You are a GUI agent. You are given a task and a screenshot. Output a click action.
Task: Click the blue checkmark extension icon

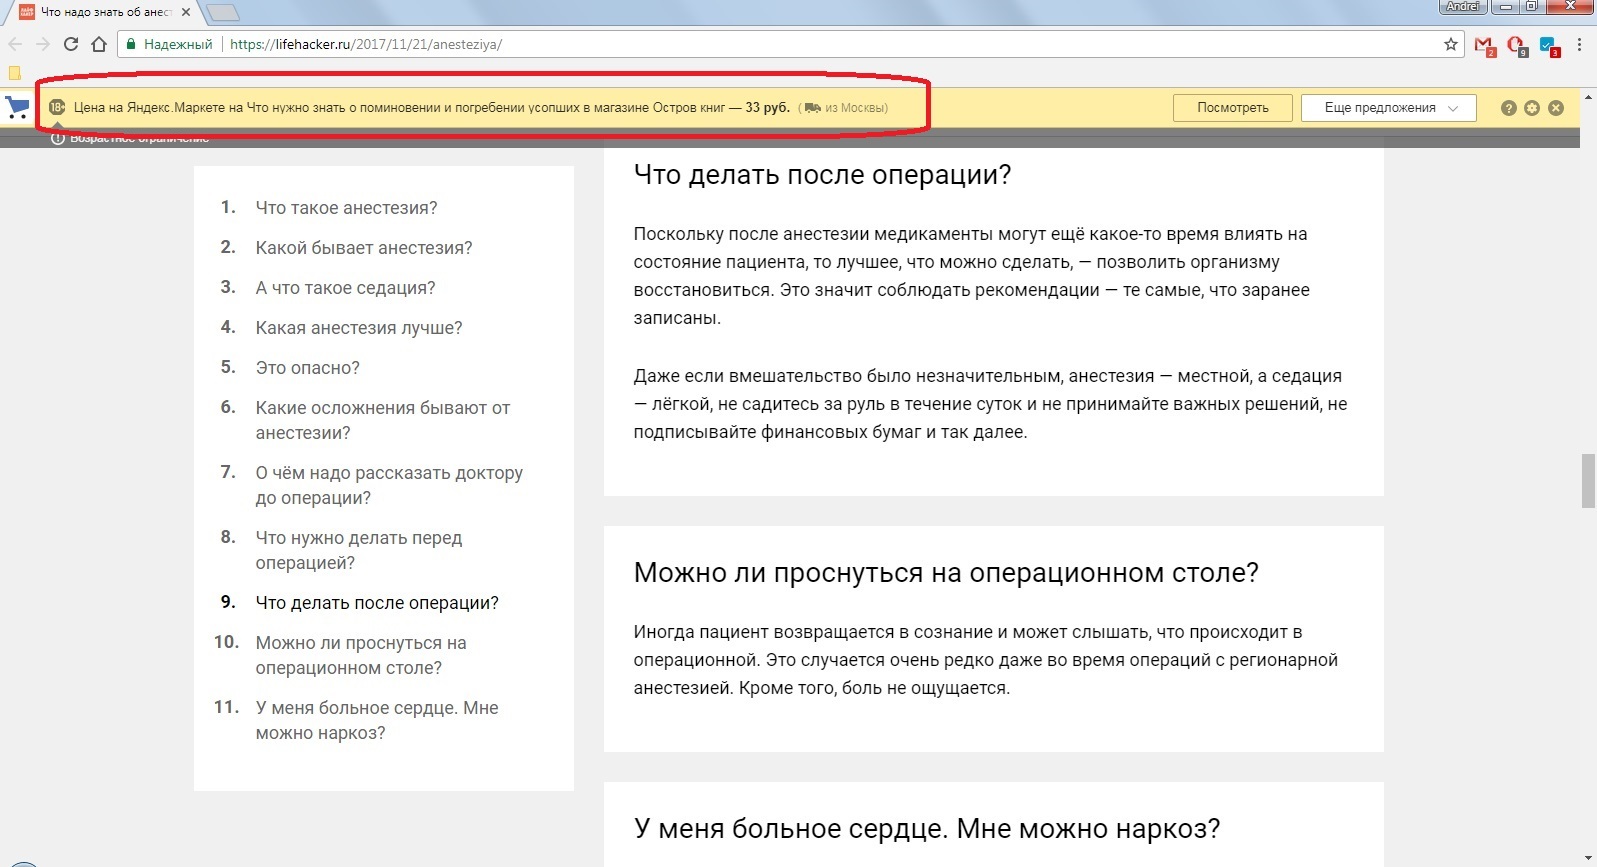1550,45
